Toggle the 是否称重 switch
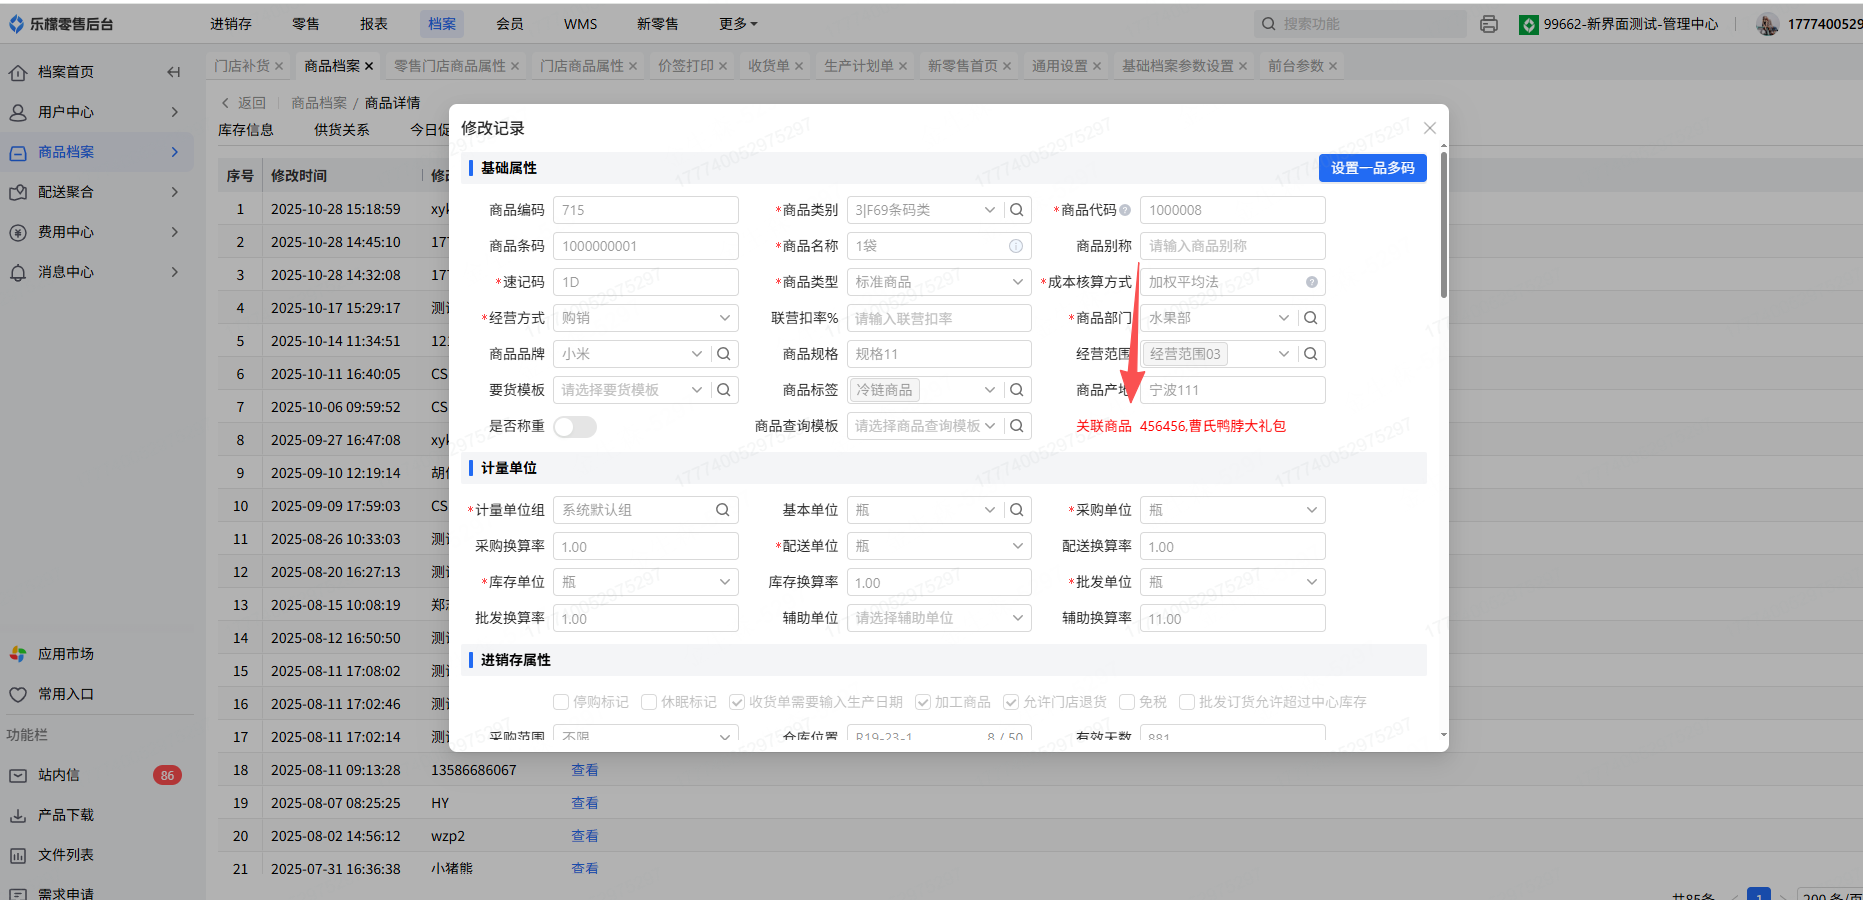This screenshot has width=1863, height=900. 575,427
